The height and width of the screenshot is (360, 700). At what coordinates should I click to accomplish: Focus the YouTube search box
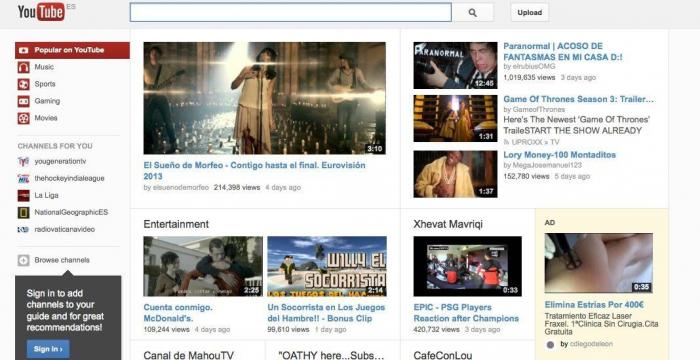291,13
